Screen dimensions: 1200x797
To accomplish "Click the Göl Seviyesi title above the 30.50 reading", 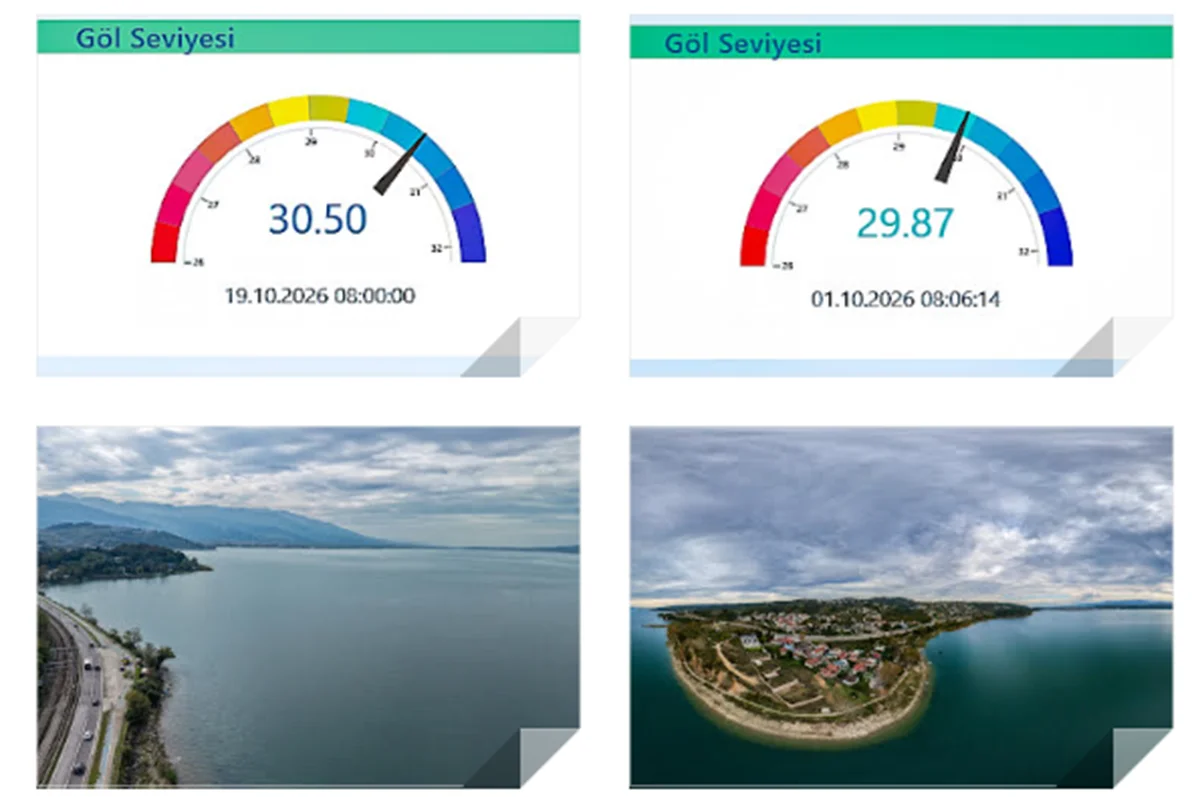I will pyautogui.click(x=154, y=38).
